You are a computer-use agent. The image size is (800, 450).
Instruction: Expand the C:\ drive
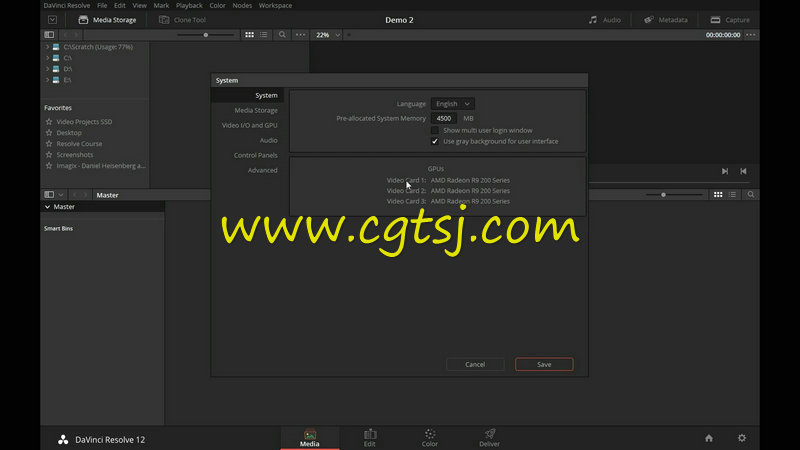(x=47, y=58)
